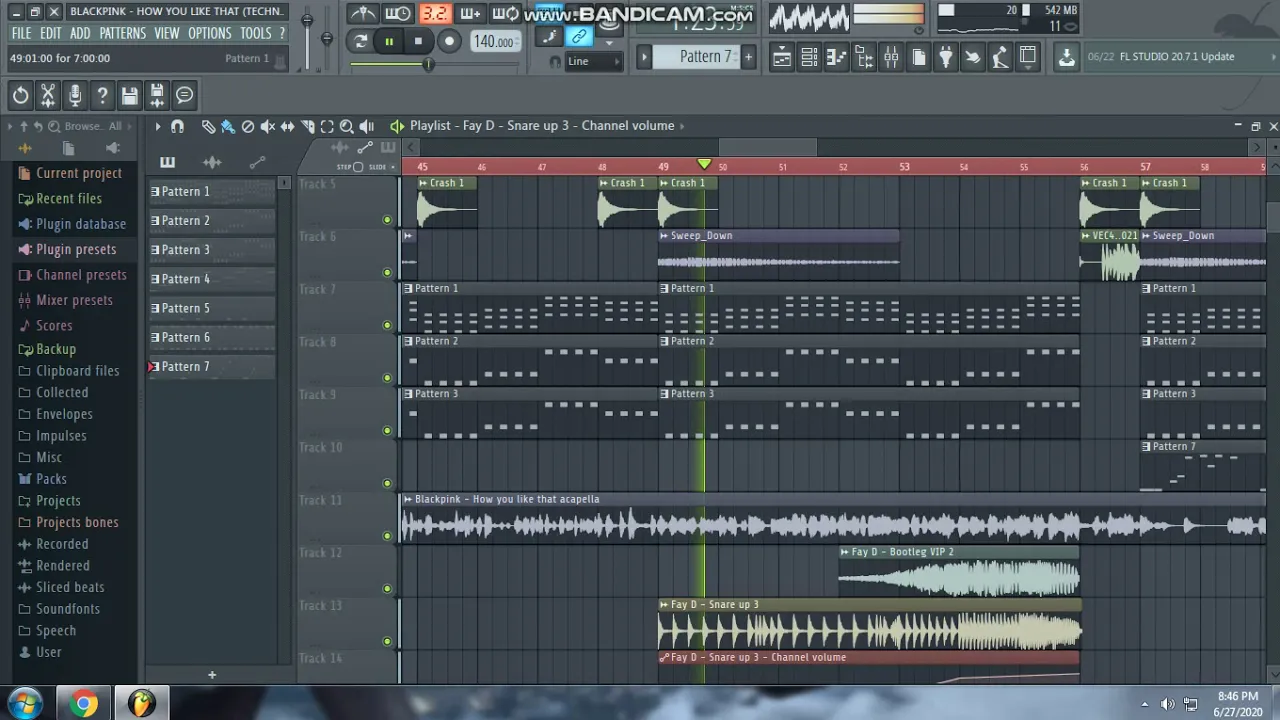Pause playback with the pause button
This screenshot has width=1280, height=720.
389,41
